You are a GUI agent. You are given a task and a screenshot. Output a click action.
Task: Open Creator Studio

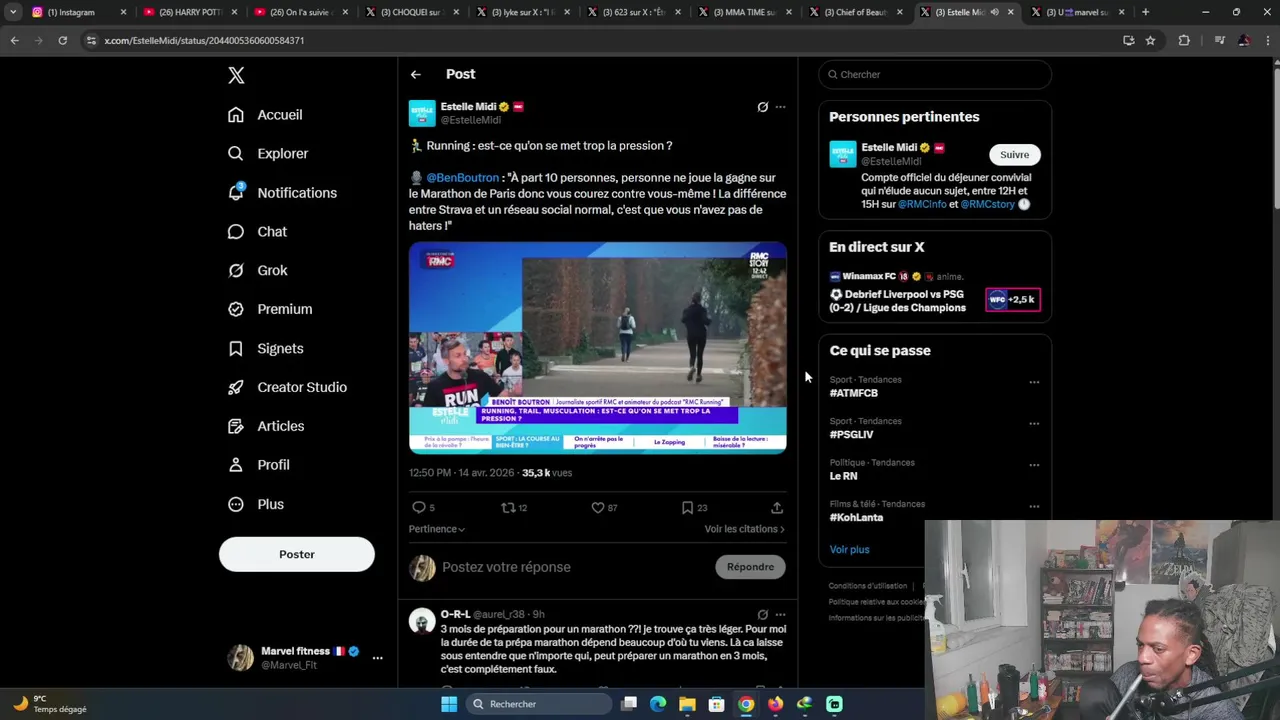(287, 388)
